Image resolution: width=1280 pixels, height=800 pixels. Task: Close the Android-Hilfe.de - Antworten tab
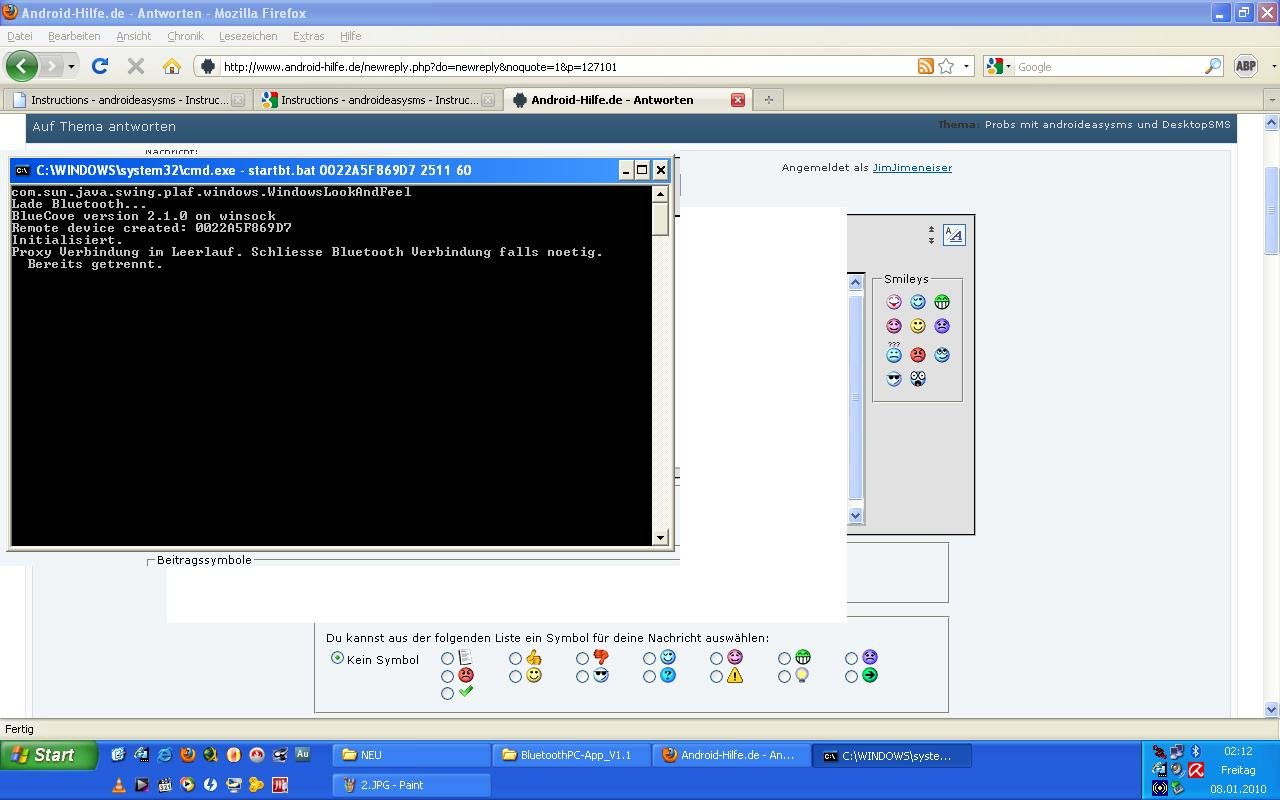[738, 100]
